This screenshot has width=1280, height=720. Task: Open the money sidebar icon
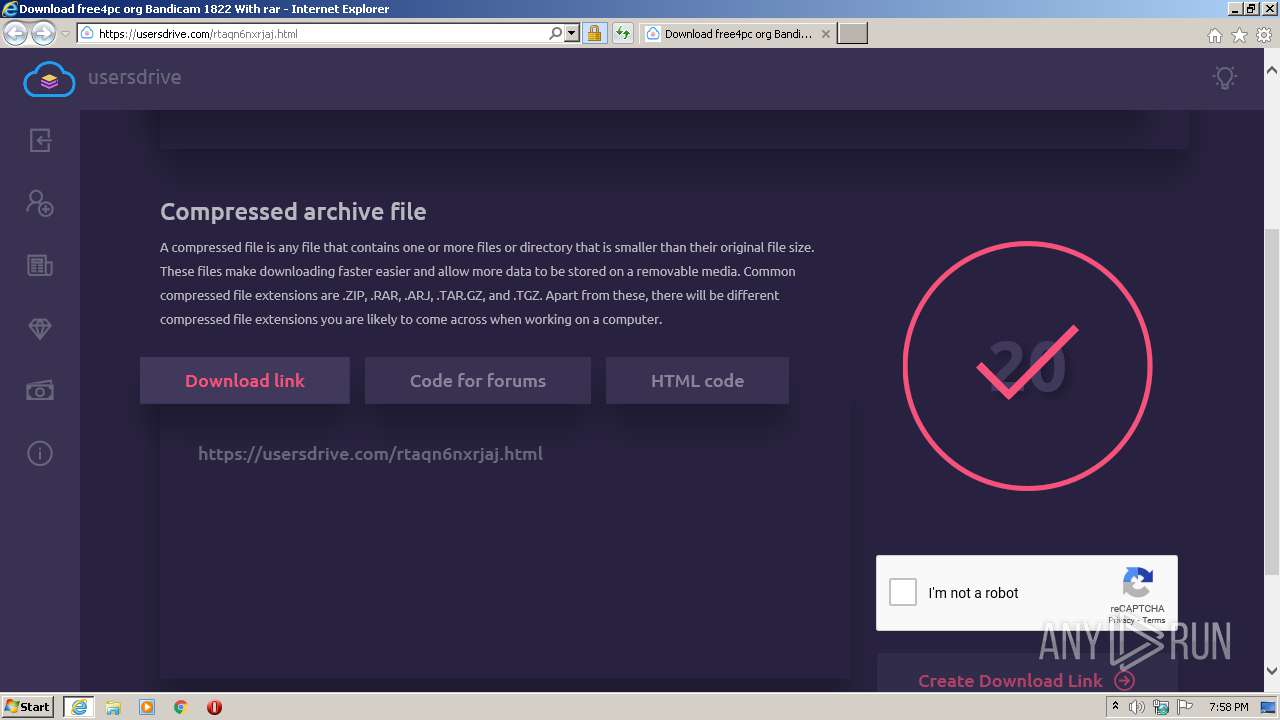(x=40, y=391)
